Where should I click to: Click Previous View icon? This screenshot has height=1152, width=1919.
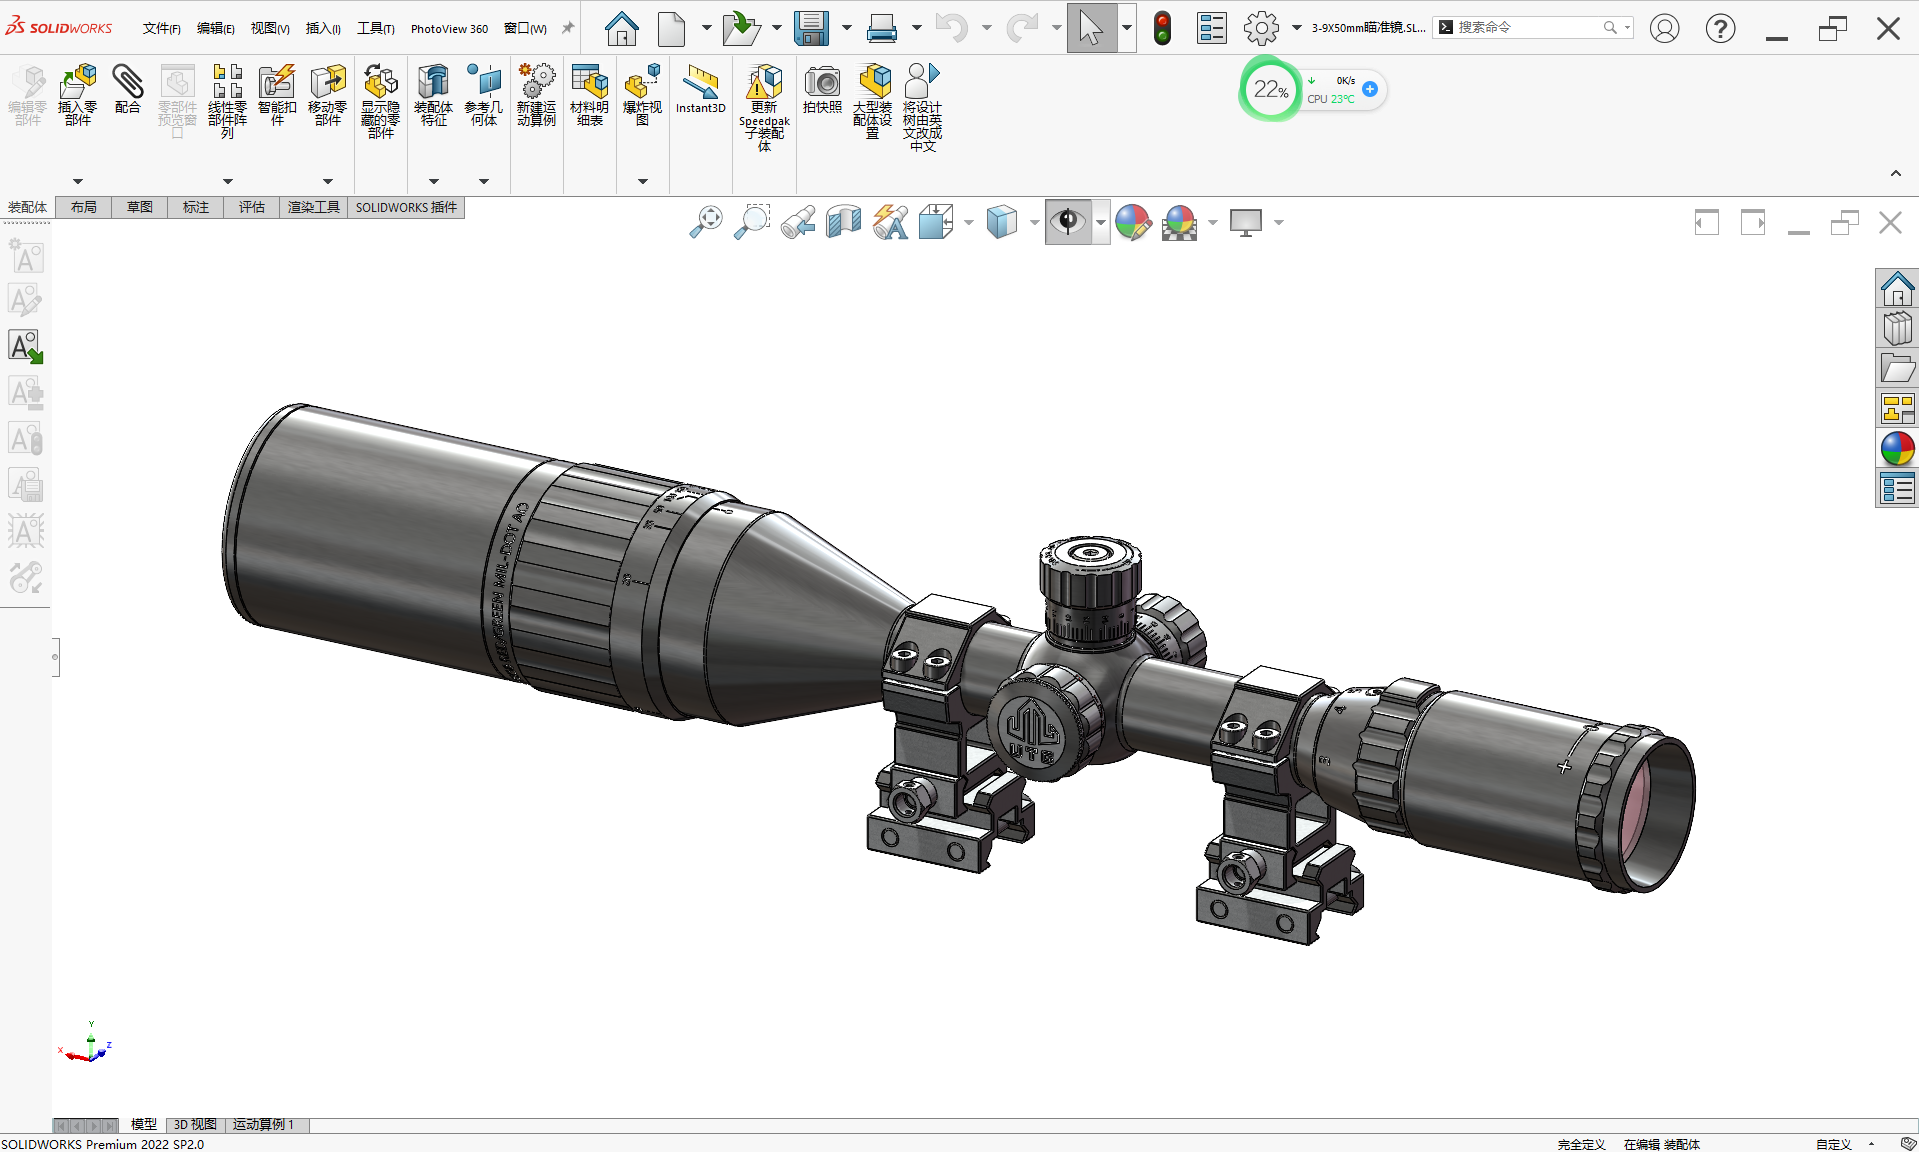798,222
